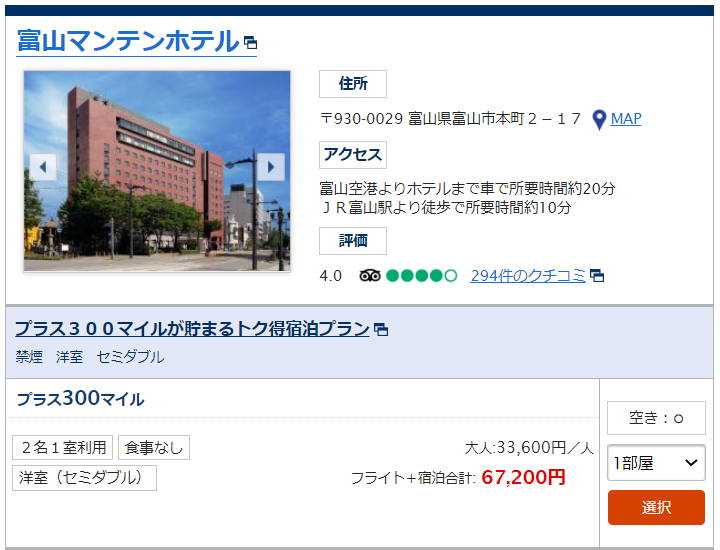Open the MAP link
This screenshot has height=550, width=720.
pos(626,119)
